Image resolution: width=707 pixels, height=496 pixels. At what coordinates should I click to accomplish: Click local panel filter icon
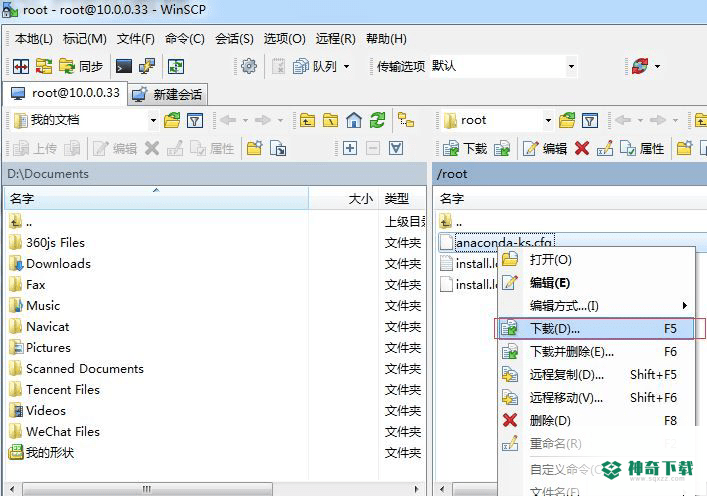pos(195,120)
